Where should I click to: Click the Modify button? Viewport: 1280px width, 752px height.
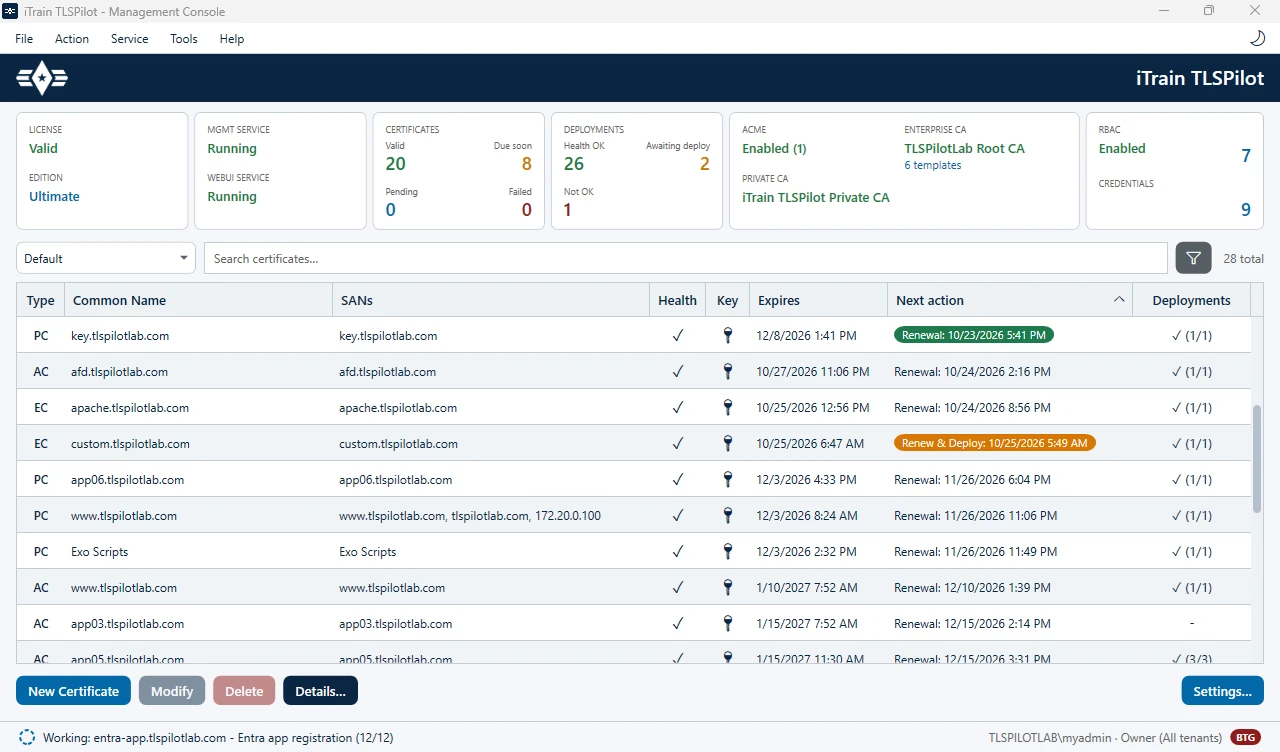tap(172, 691)
